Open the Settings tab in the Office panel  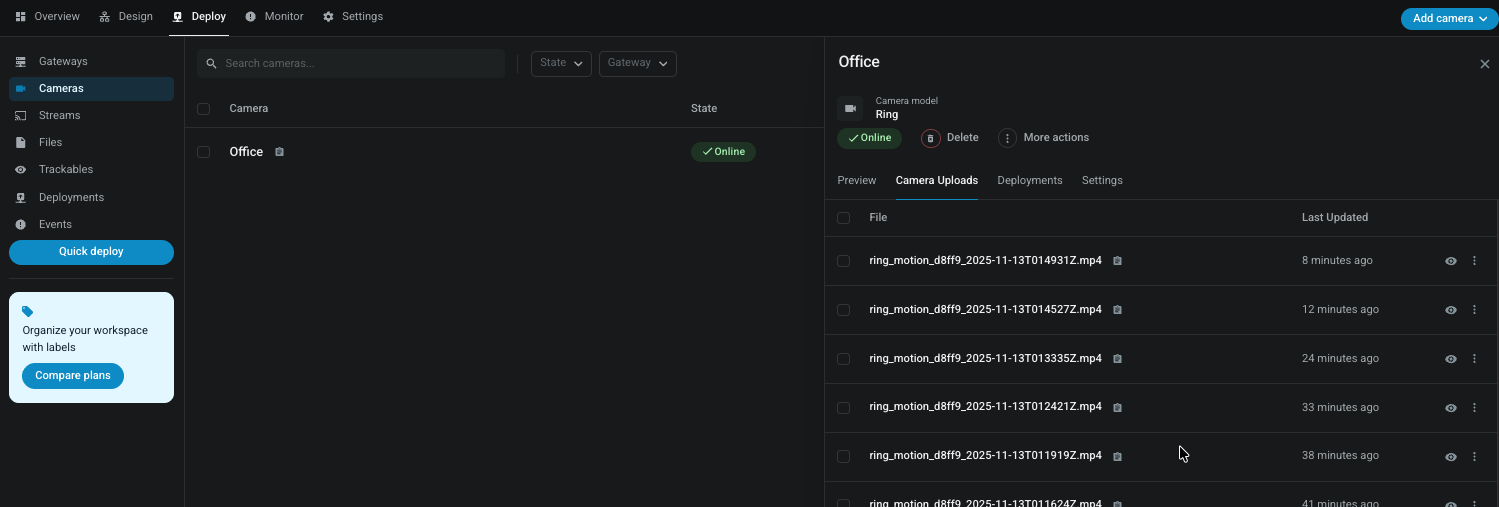1102,180
